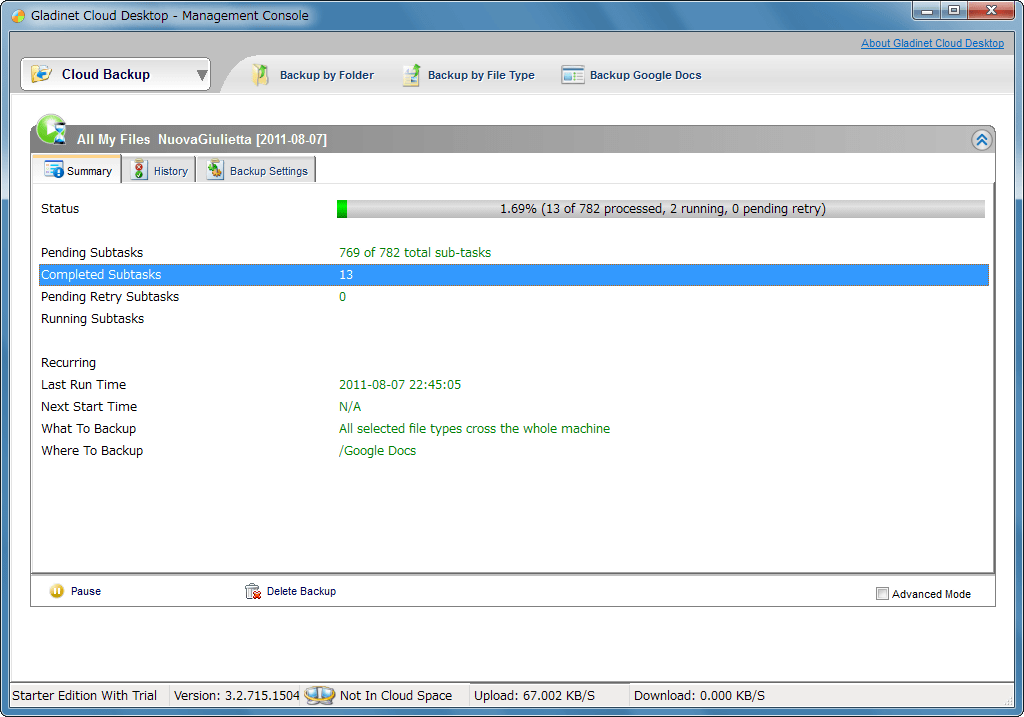
Task: Open the Backup Settings tab
Action: [x=257, y=171]
